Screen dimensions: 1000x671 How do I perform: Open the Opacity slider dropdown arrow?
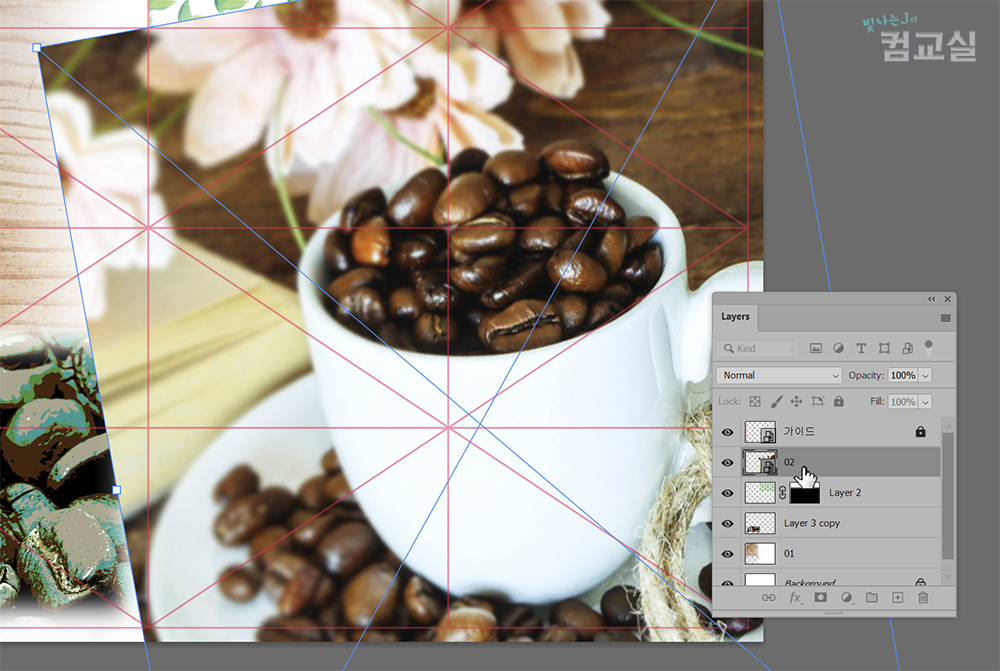(x=925, y=375)
